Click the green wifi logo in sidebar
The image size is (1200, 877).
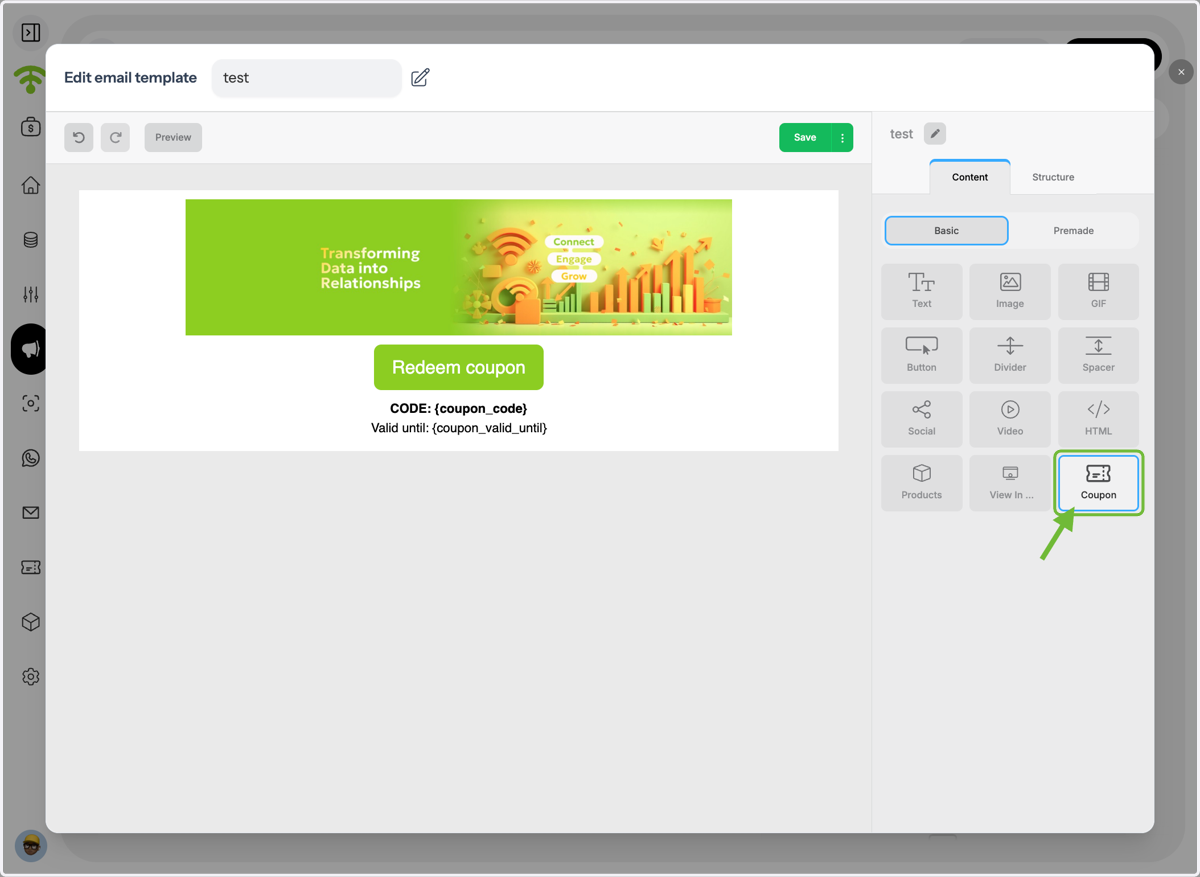pos(31,79)
